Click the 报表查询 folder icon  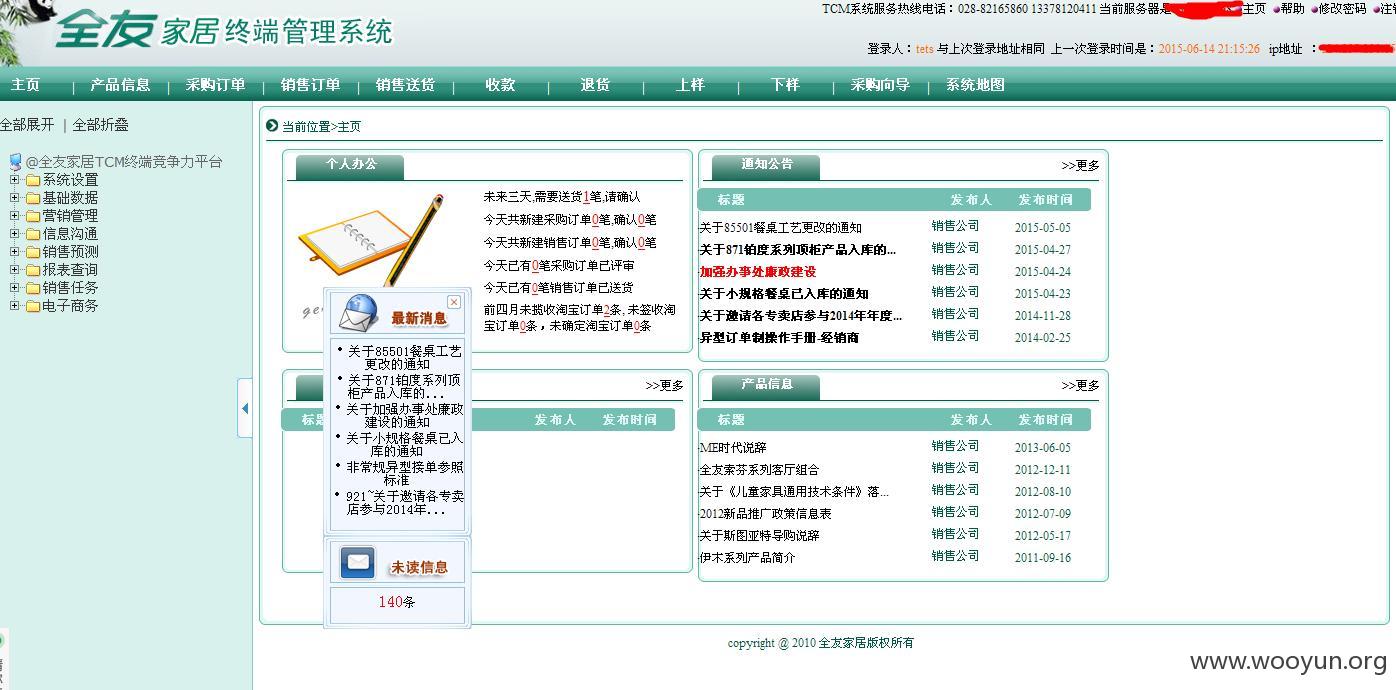pyautogui.click(x=33, y=271)
